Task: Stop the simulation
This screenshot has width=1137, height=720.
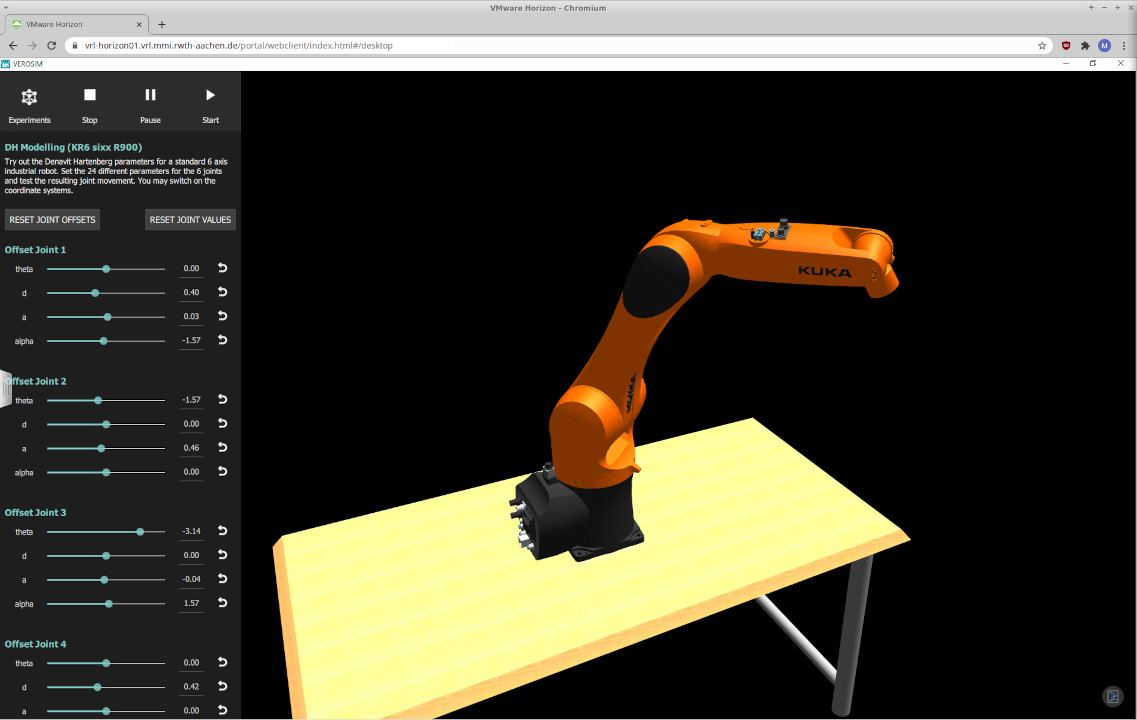Action: coord(89,105)
